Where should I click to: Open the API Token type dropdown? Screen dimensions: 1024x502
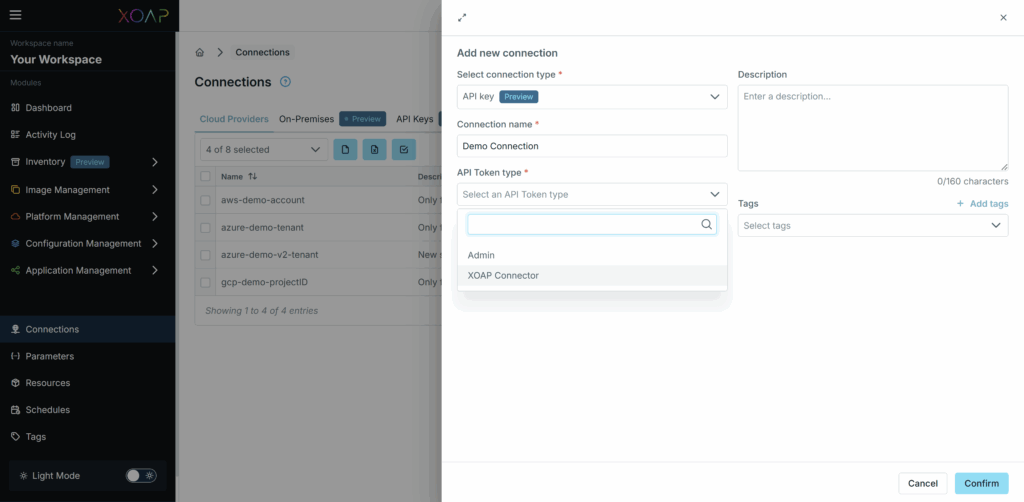point(592,195)
